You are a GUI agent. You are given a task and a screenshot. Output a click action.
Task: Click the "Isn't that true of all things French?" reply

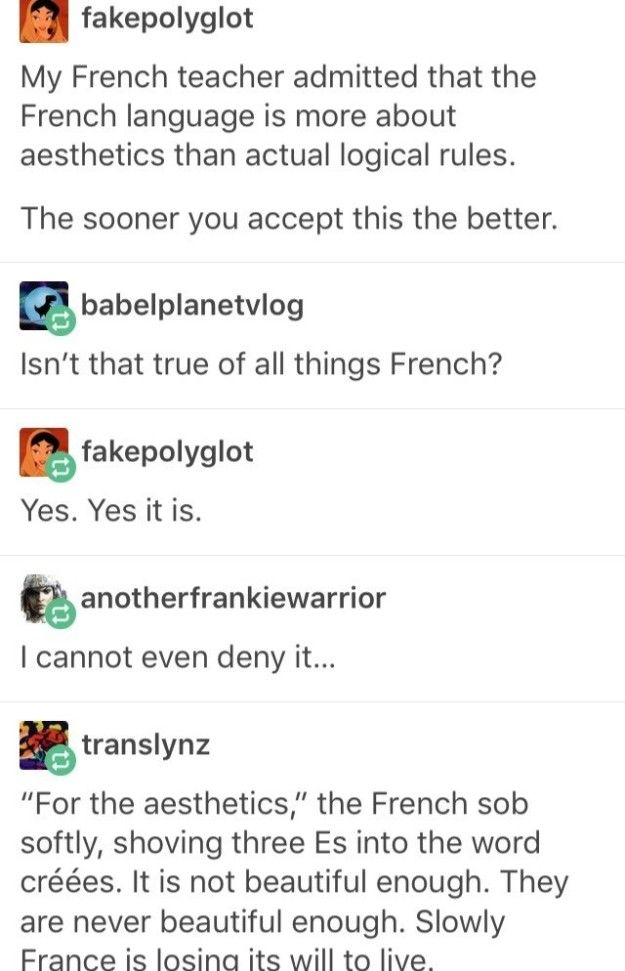261,364
